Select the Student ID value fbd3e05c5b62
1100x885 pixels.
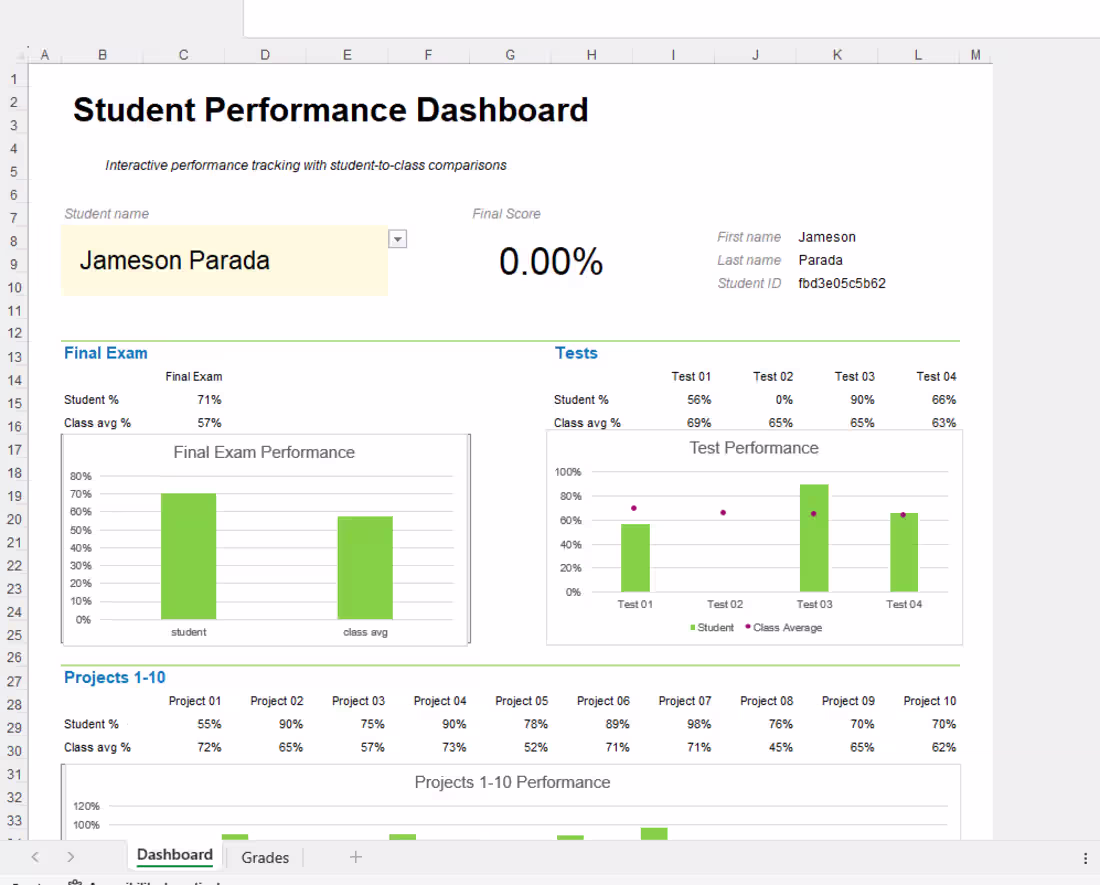click(842, 283)
